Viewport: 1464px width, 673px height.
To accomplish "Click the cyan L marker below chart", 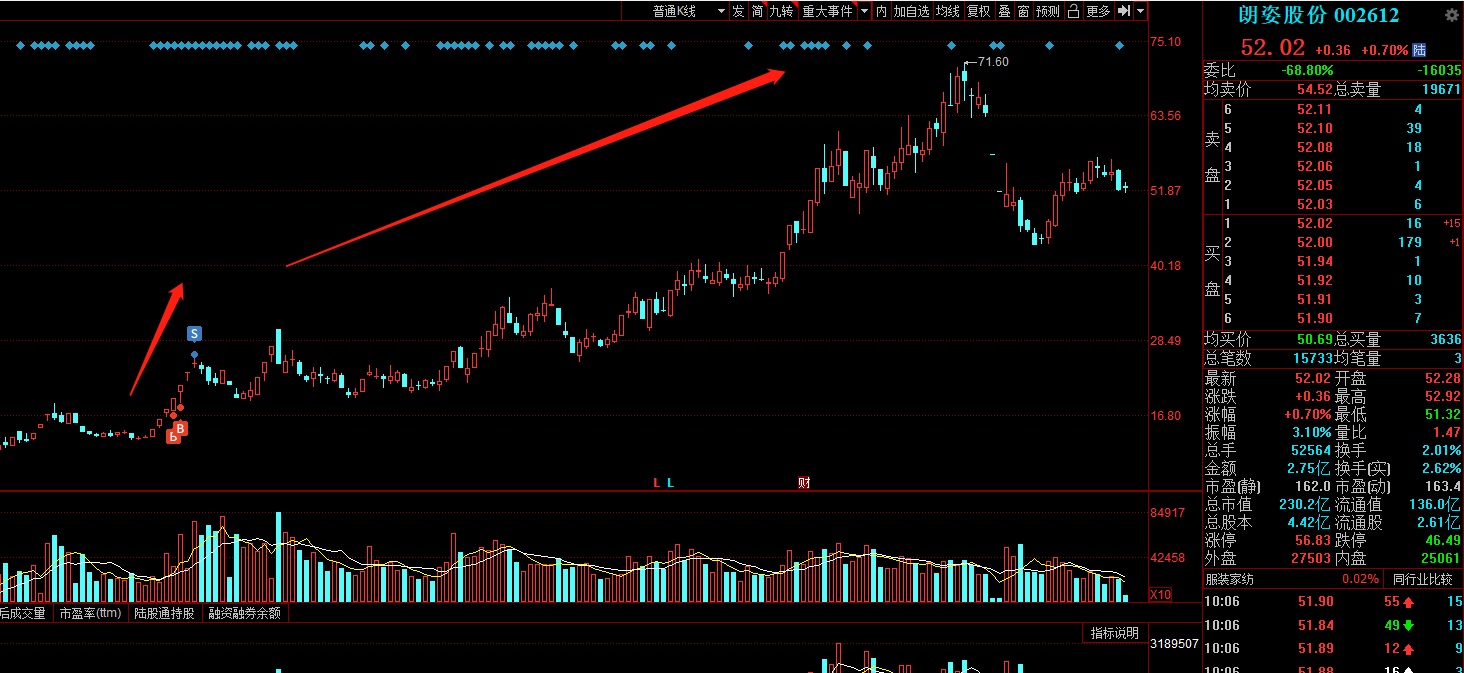I will [671, 483].
